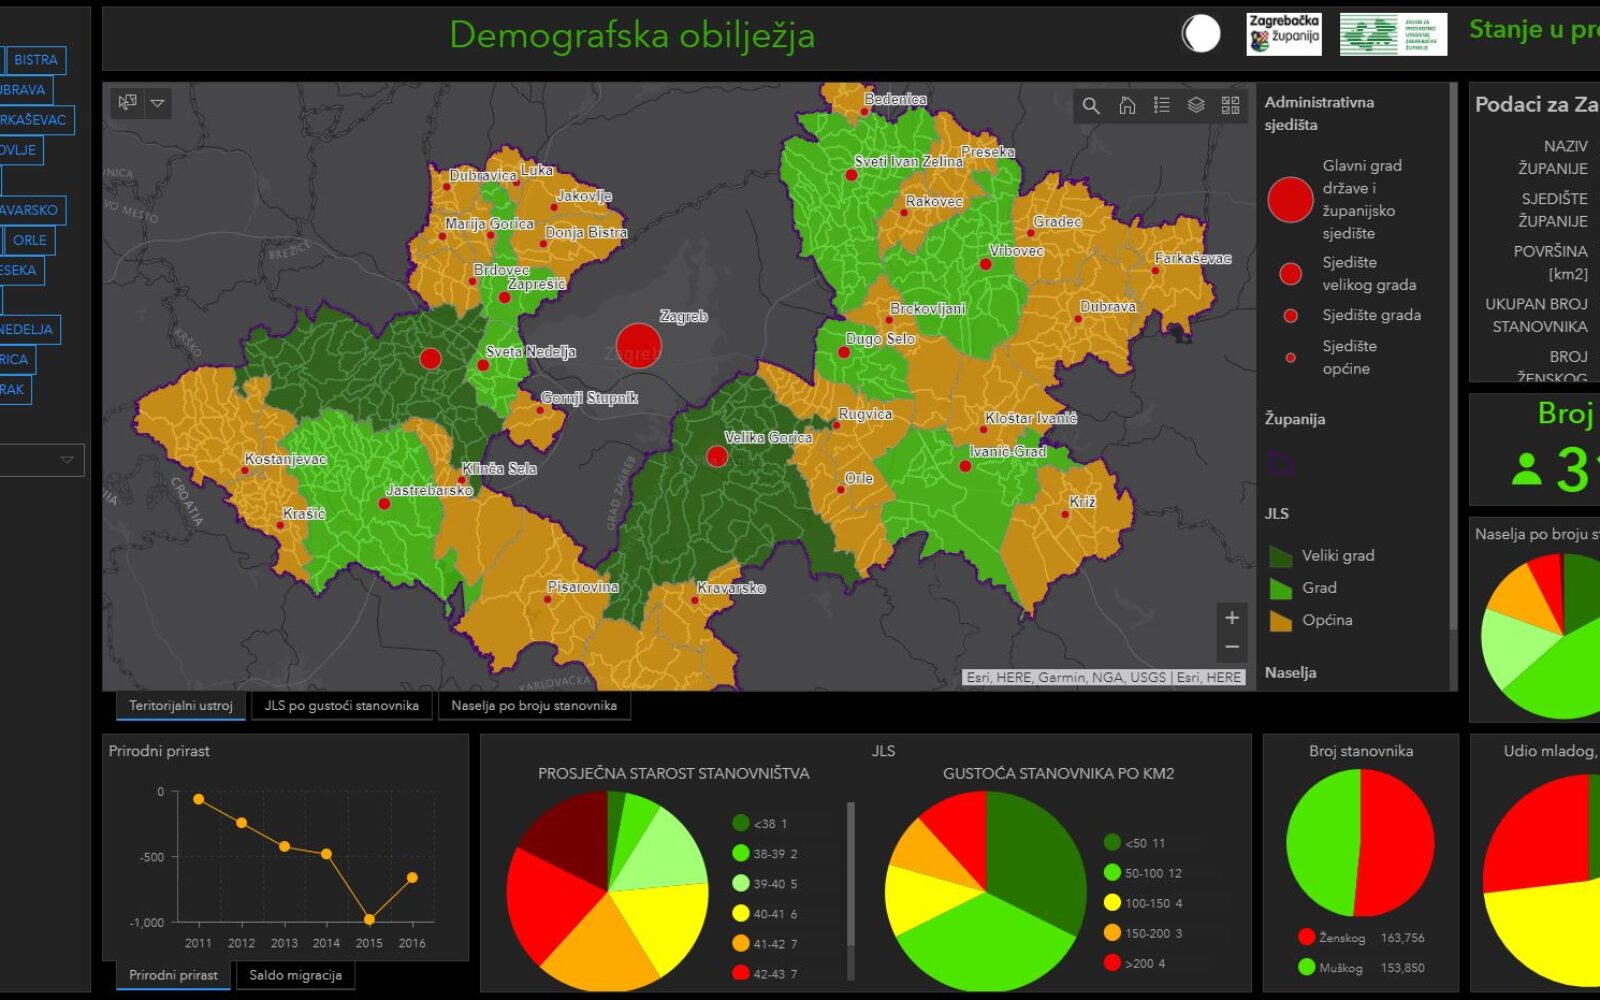Image resolution: width=1600 pixels, height=1000 pixels.
Task: Click the 2015 point on Prirodni prirast chart
Action: pos(369,919)
